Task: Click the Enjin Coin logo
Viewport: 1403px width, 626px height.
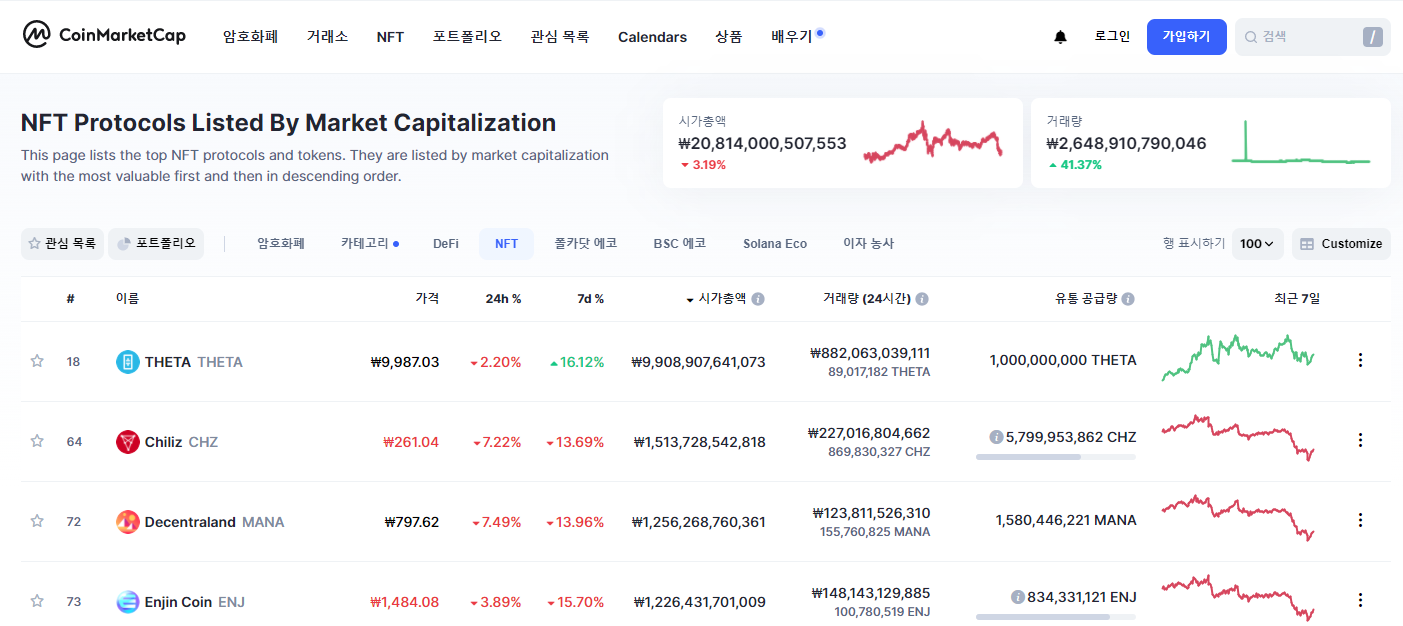Action: tap(128, 602)
